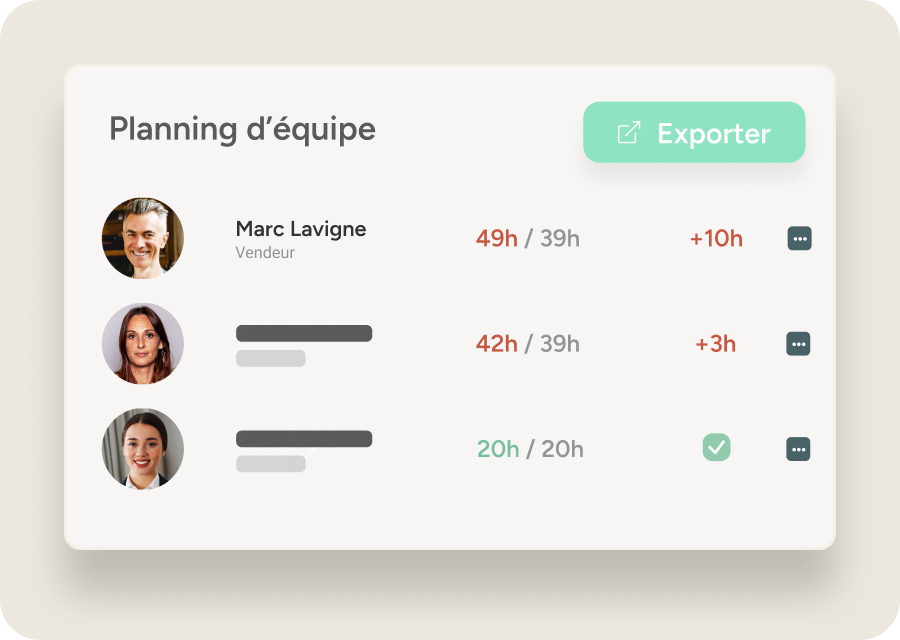Select the third employee's avatar in suit
900x640 pixels.
click(143, 449)
